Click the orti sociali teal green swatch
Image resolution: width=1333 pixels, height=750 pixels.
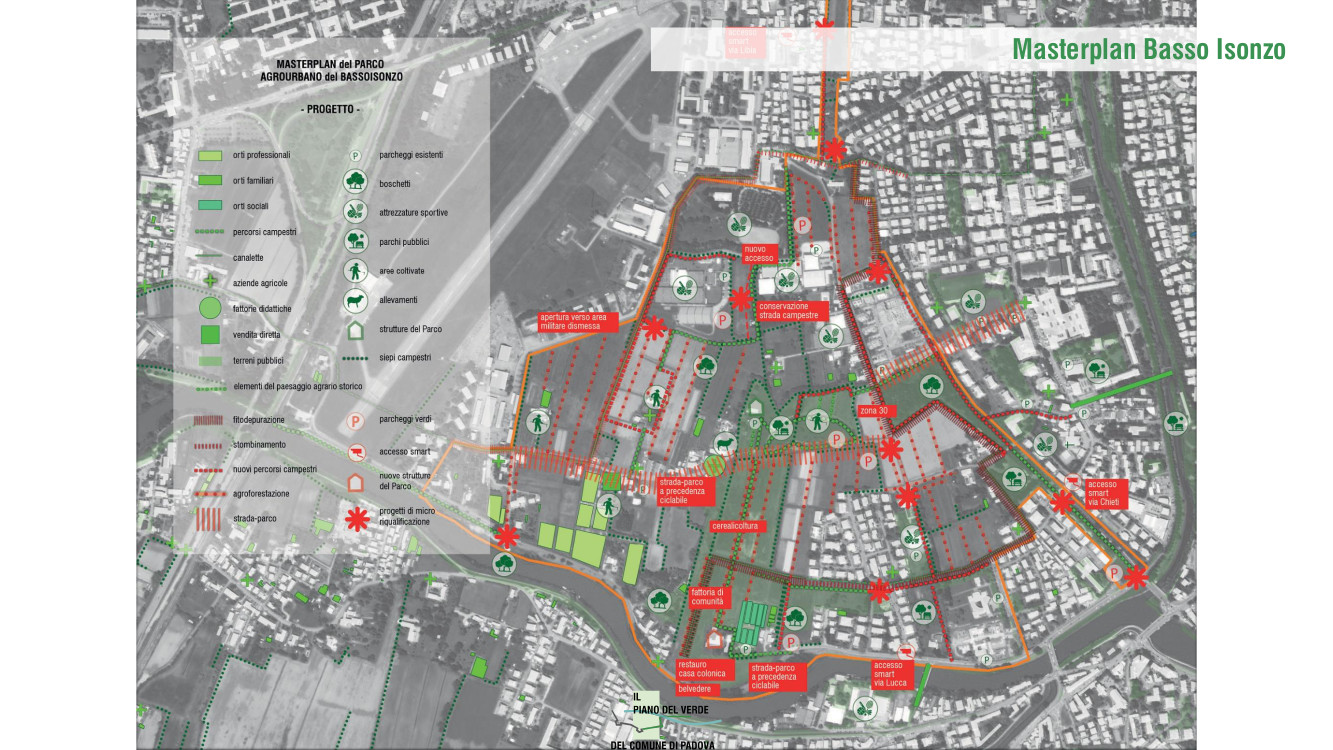[x=210, y=206]
